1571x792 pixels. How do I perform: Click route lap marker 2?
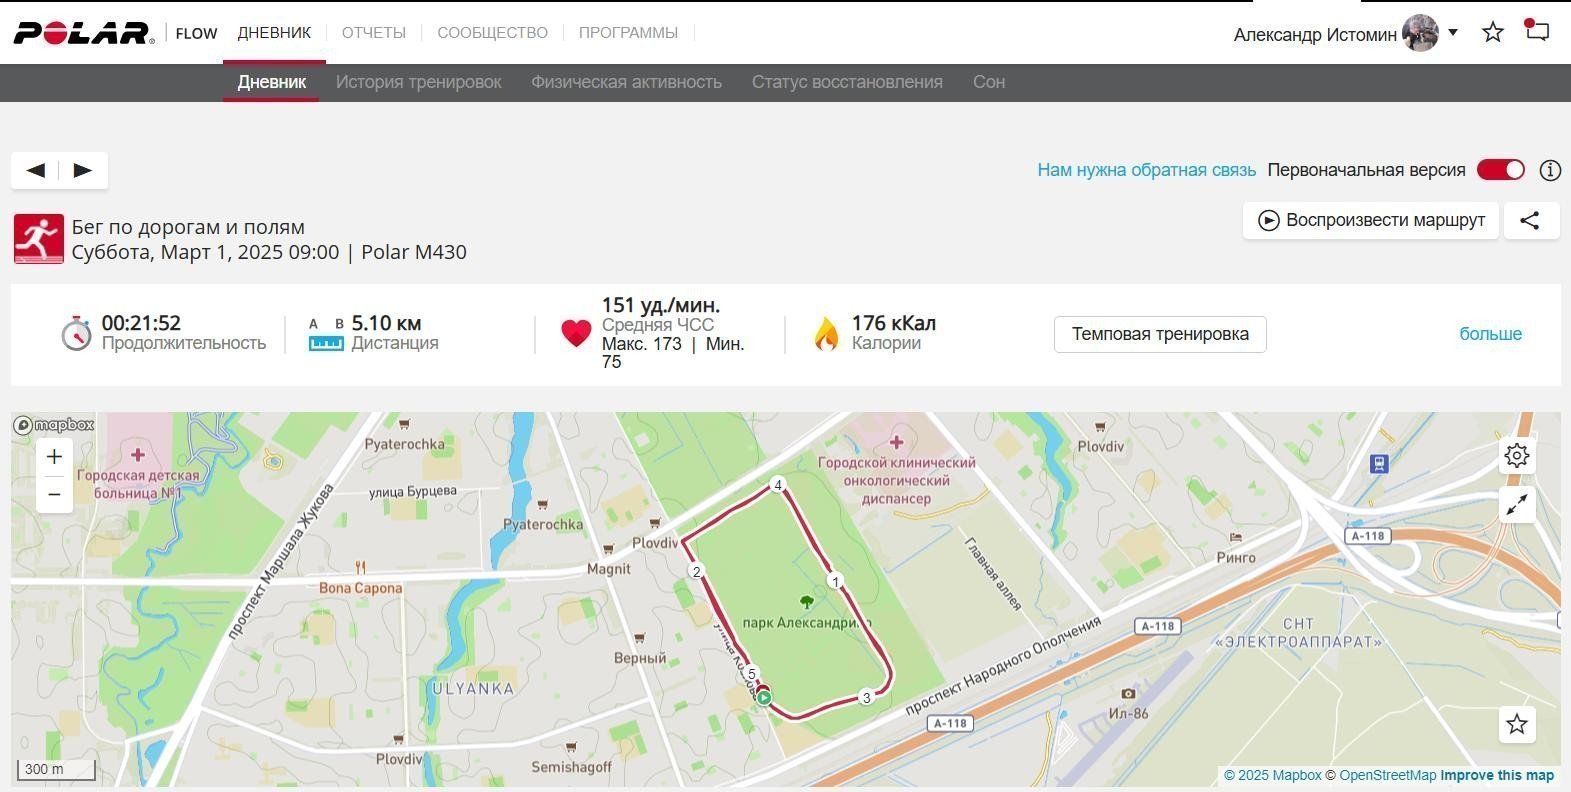(696, 571)
